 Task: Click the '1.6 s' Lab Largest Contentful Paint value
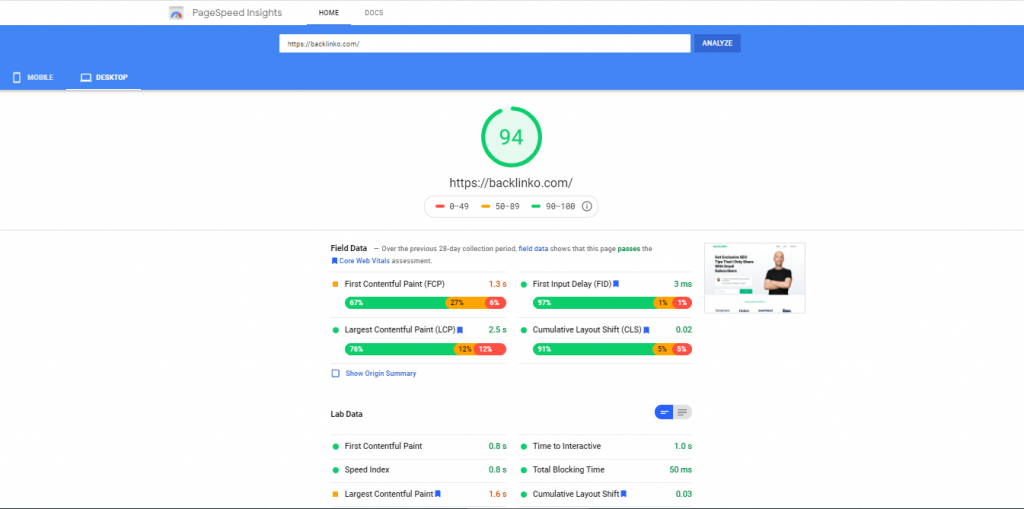coord(498,494)
